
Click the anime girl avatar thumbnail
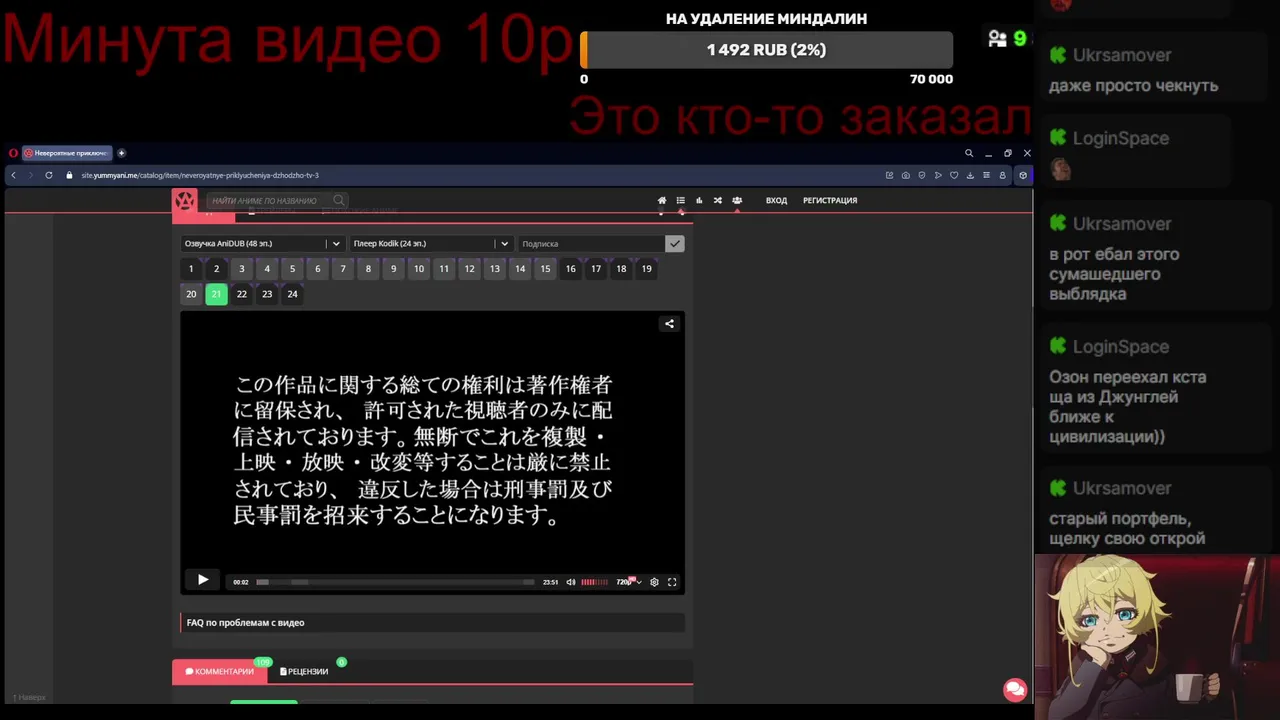click(x=1157, y=637)
